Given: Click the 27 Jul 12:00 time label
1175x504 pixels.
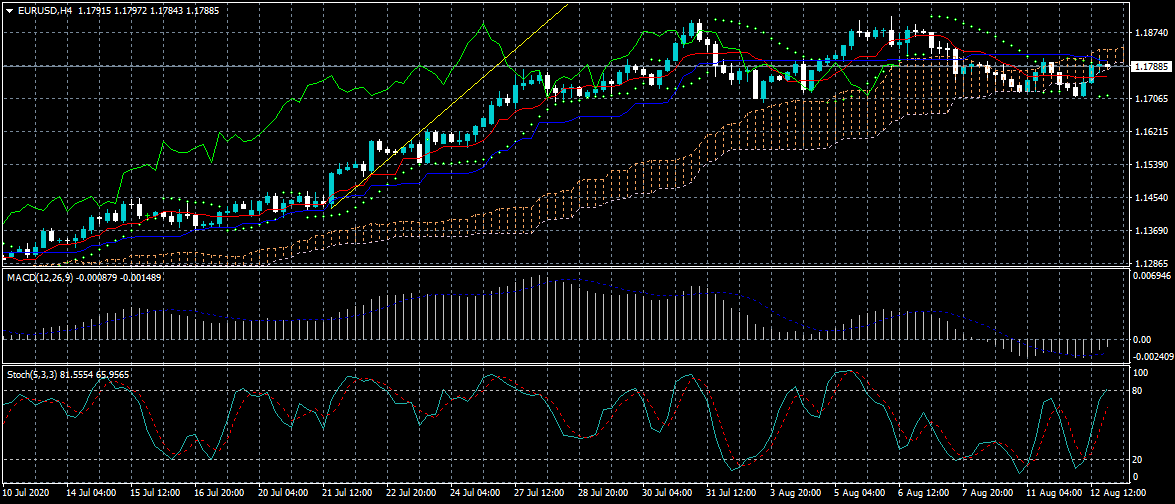Looking at the screenshot, I should 537,494.
